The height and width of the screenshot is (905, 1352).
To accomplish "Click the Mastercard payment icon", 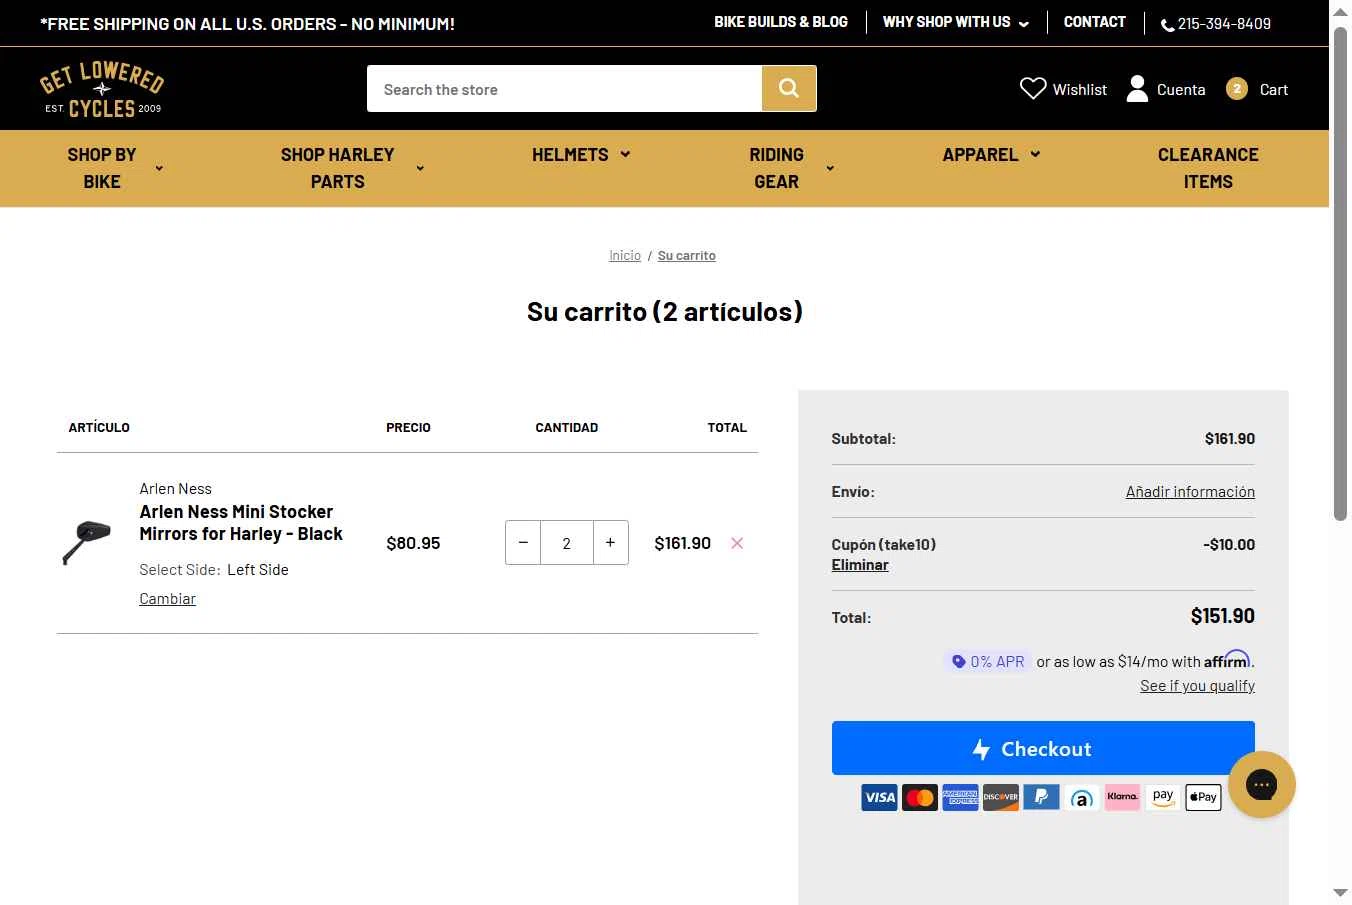I will tap(920, 797).
